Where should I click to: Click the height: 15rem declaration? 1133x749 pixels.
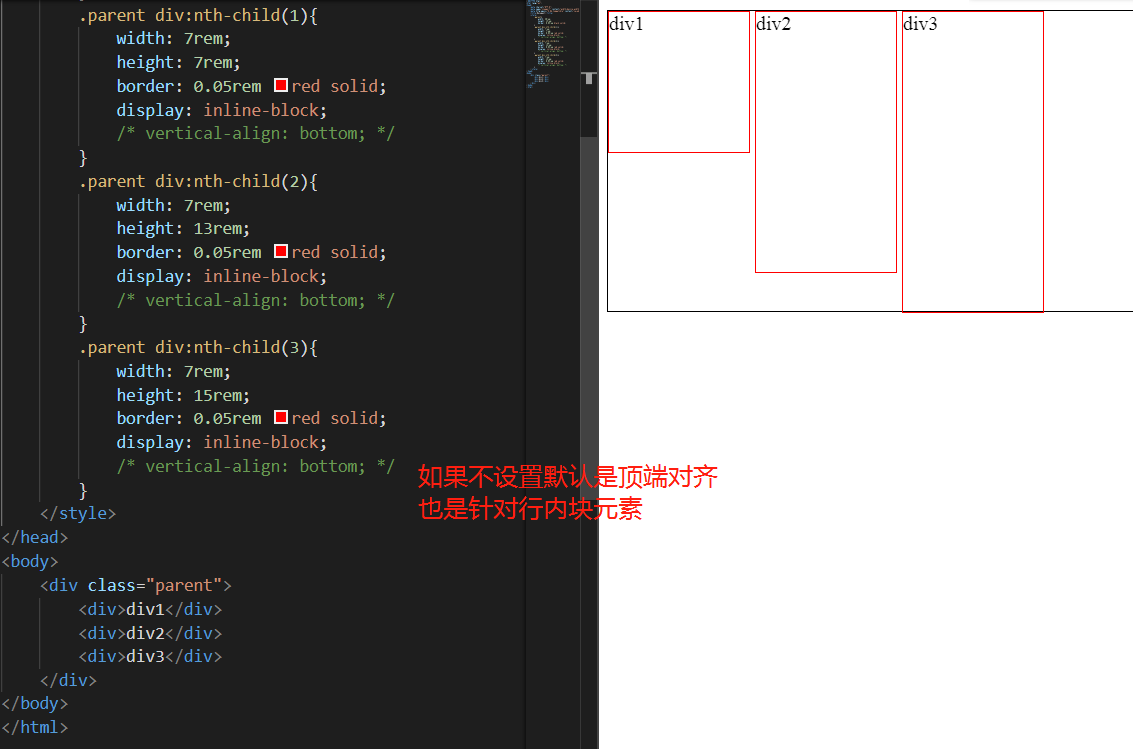[x=182, y=394]
